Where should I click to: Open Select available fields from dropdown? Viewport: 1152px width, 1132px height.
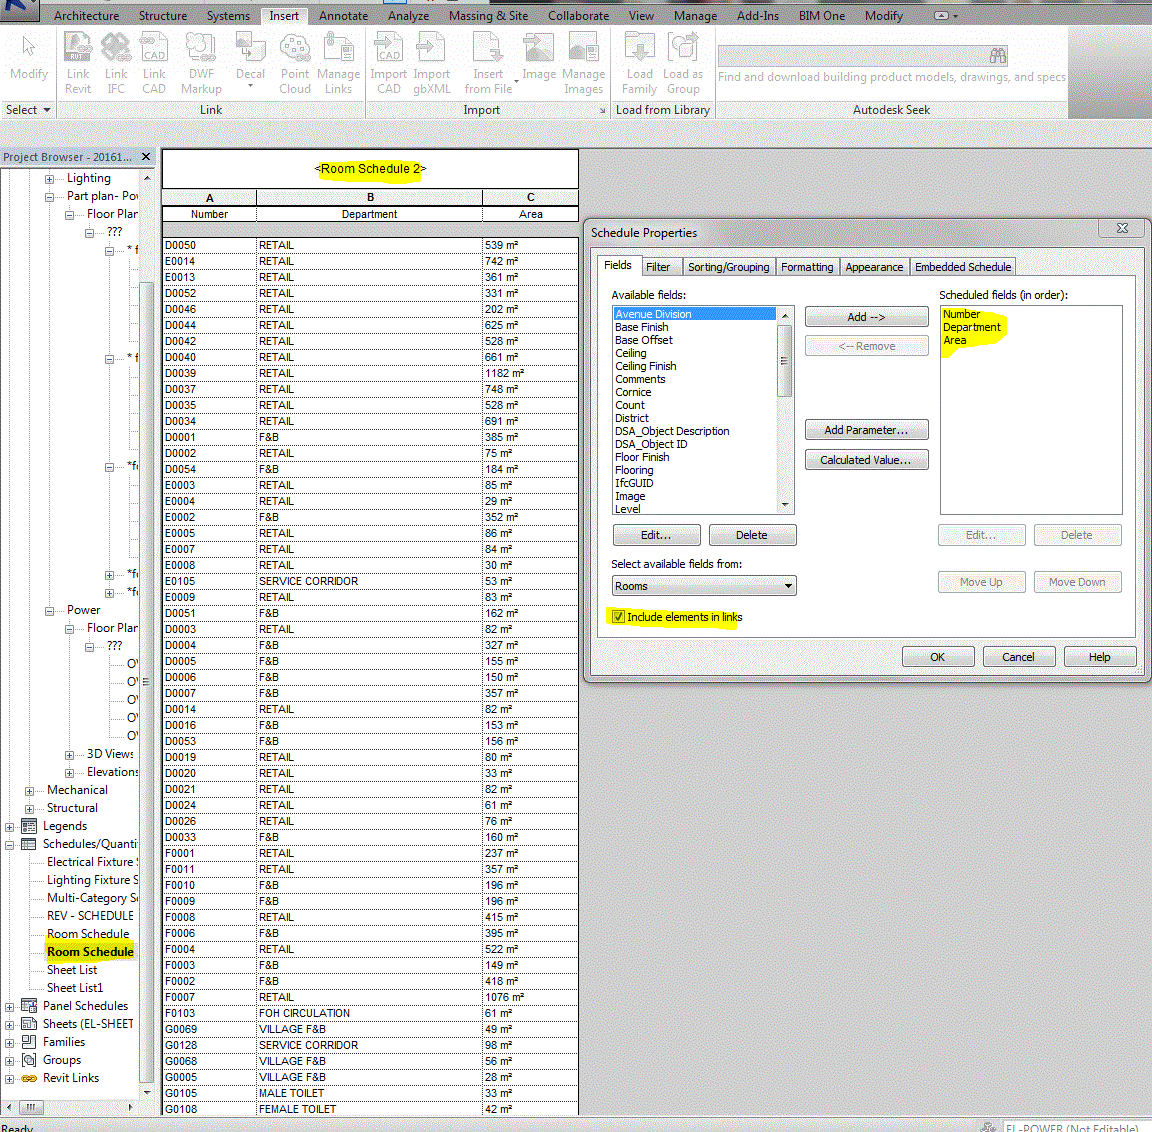(704, 585)
